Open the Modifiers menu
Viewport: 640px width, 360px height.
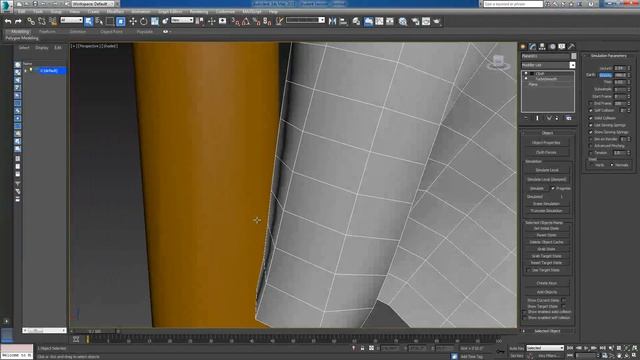pos(116,12)
